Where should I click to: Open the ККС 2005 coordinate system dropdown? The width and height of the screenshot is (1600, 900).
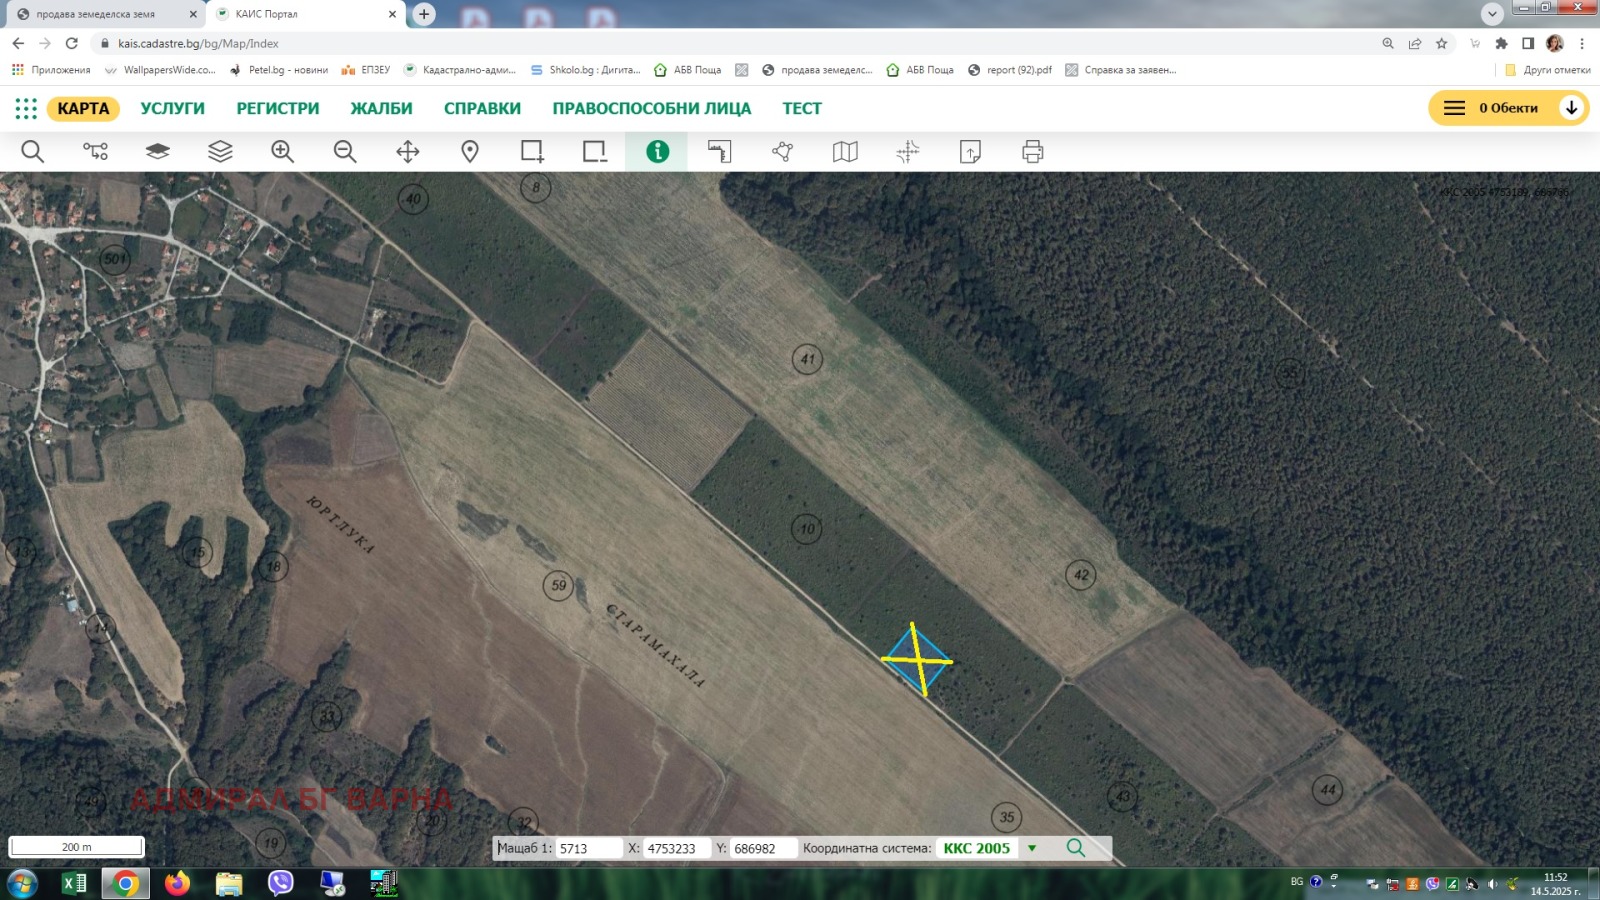click(1033, 847)
